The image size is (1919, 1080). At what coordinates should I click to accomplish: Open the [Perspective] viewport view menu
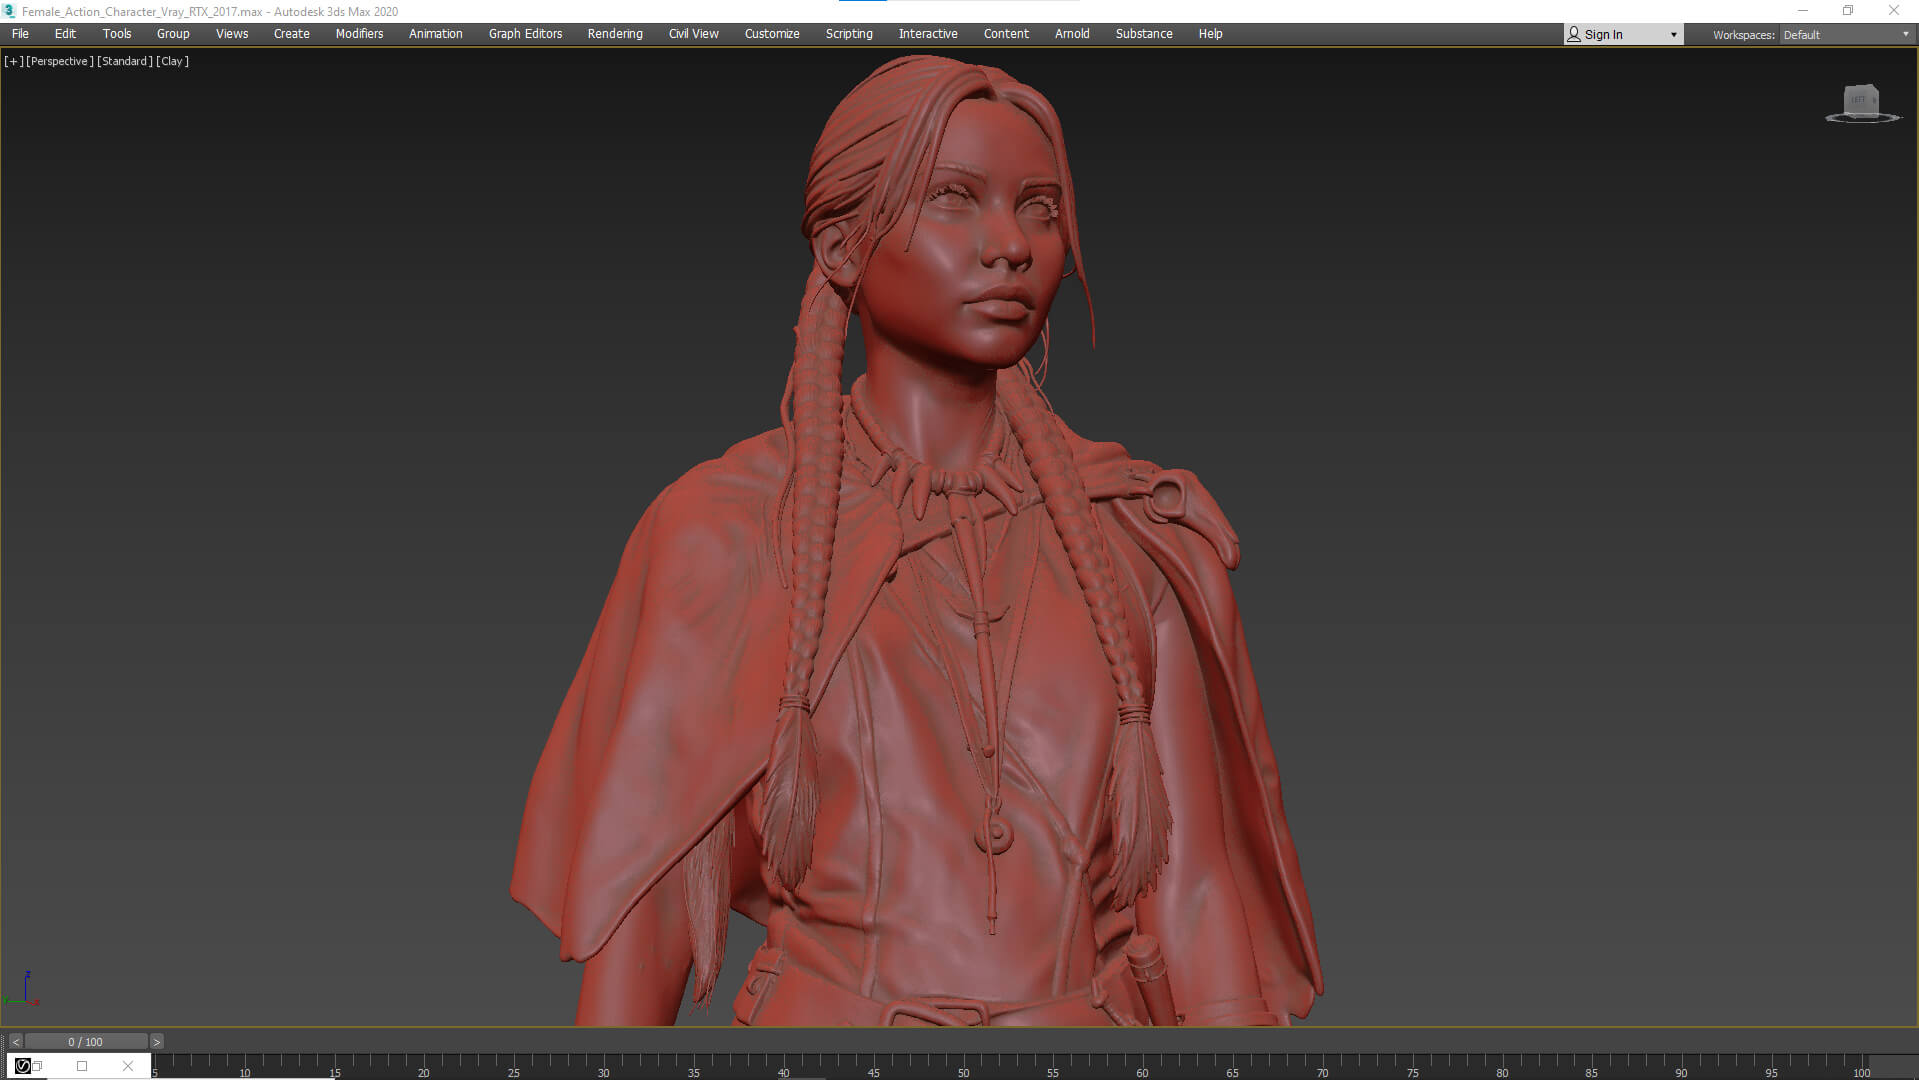[60, 61]
